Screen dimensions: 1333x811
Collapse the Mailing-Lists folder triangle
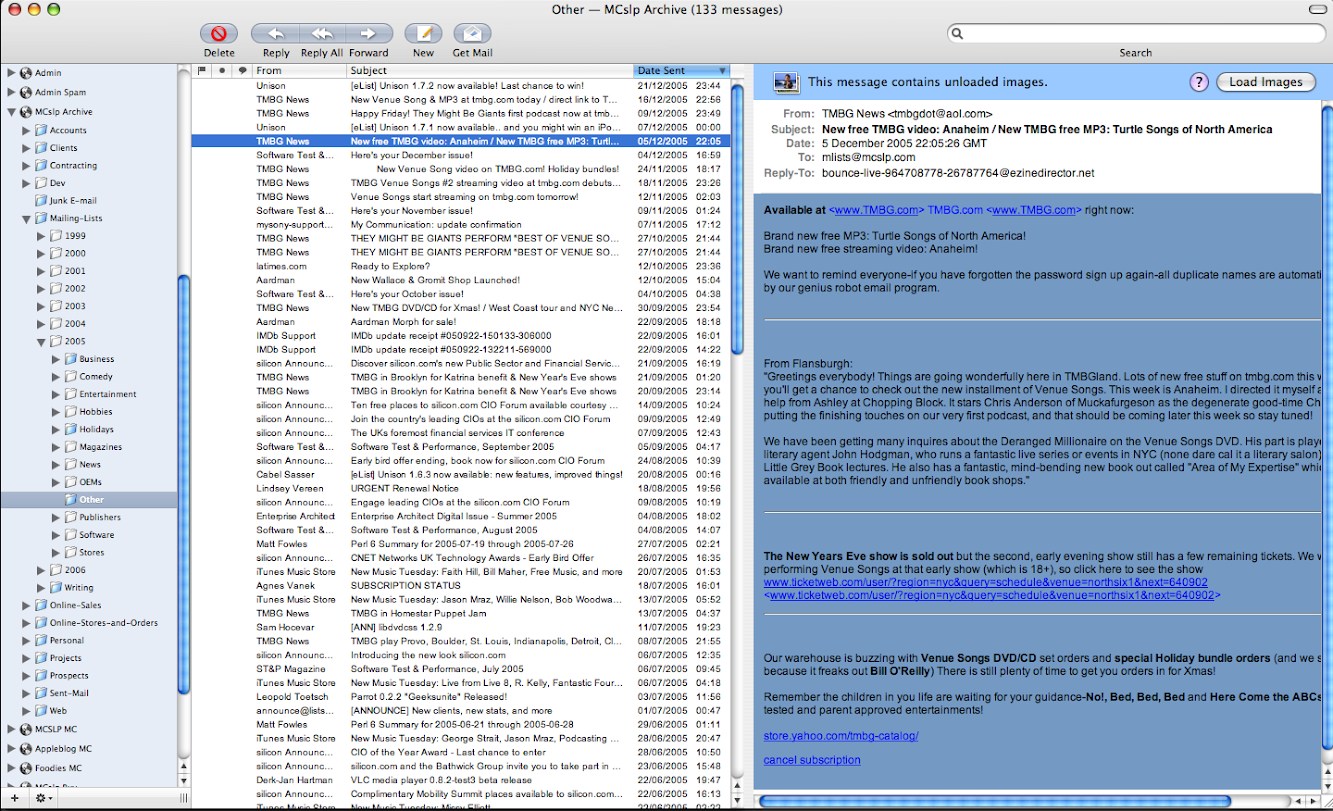point(26,218)
